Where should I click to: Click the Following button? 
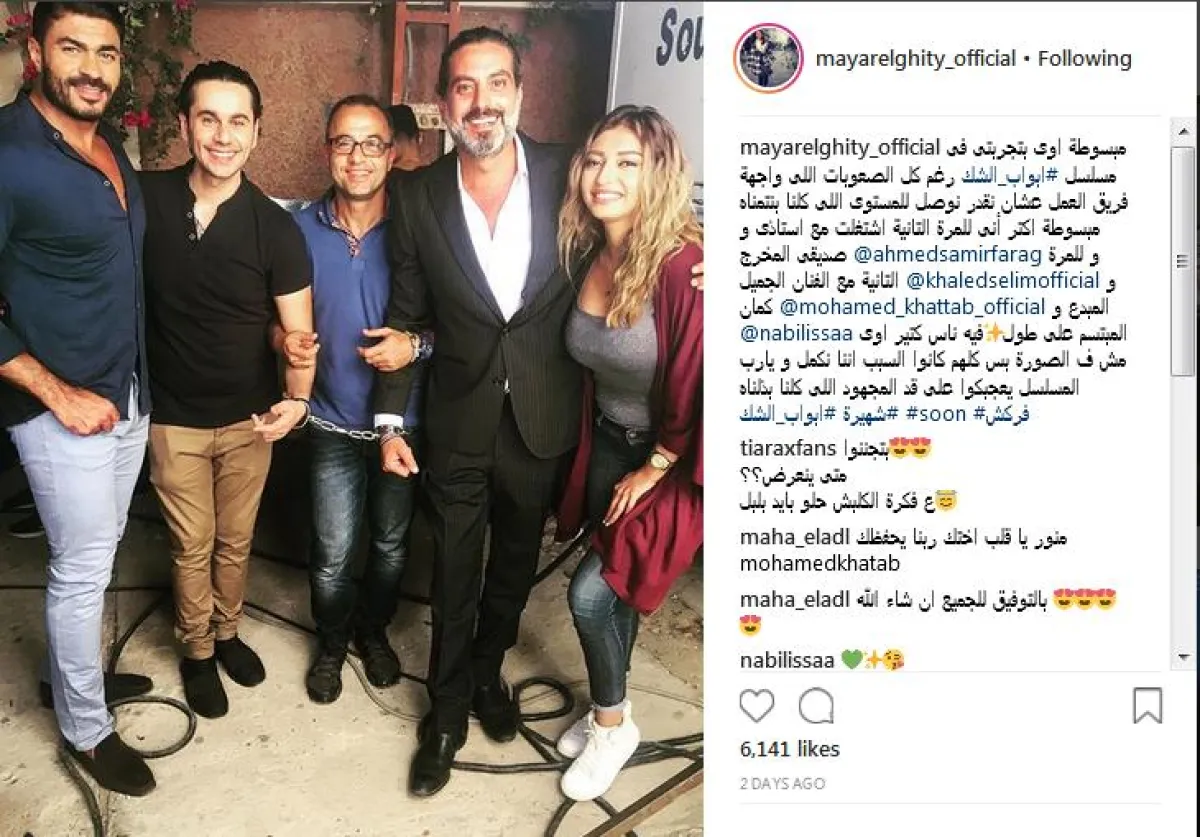click(x=1085, y=58)
